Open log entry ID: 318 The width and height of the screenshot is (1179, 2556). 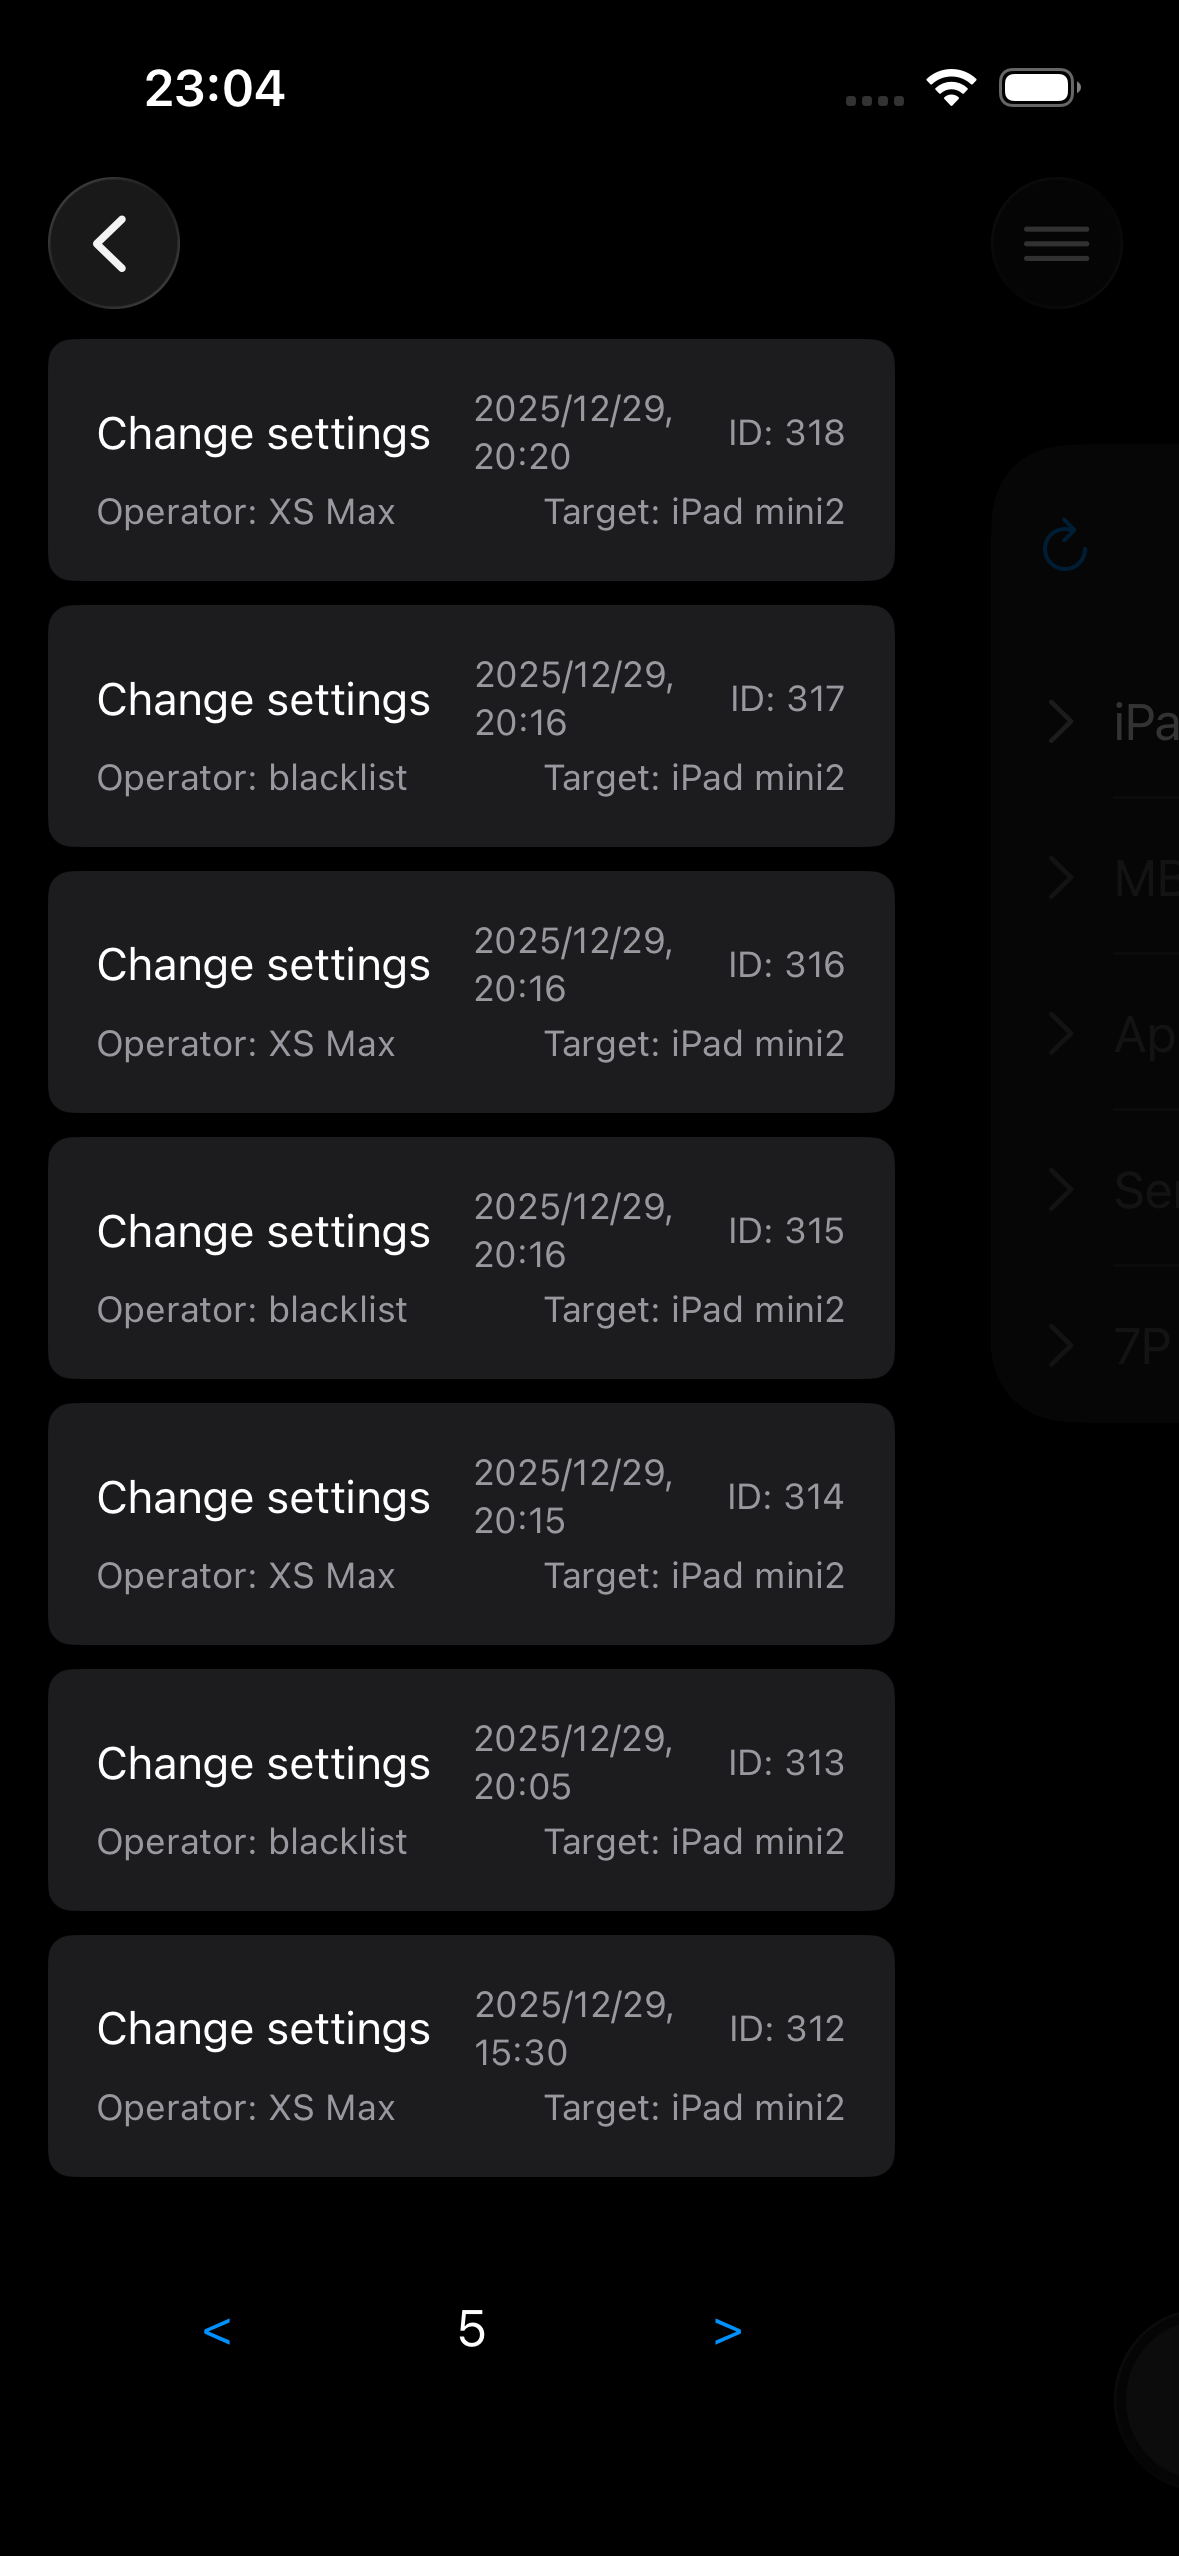471,460
